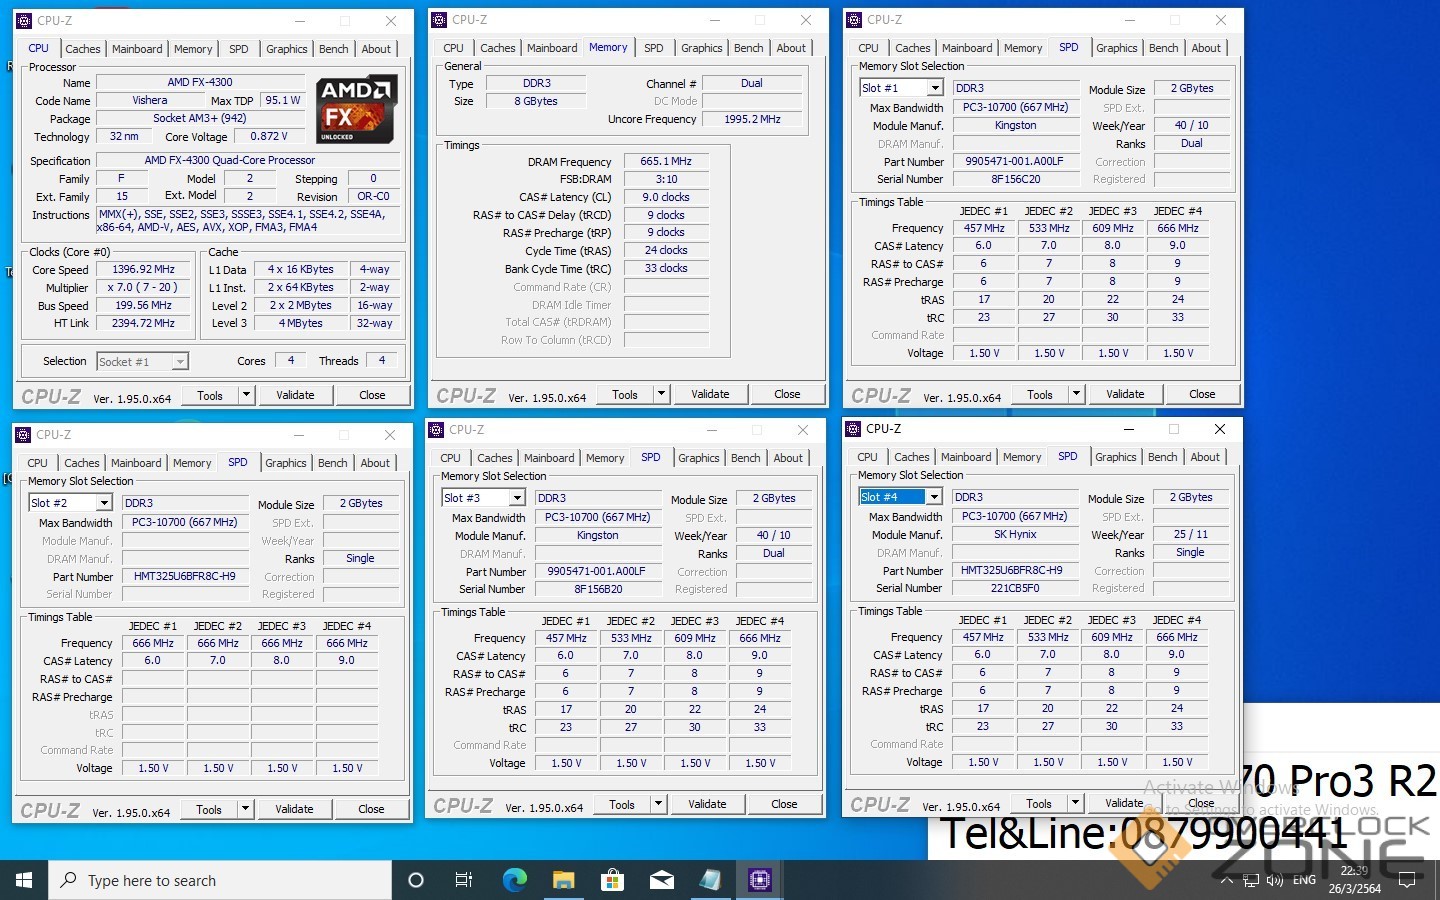Click the Type here to search box
1440x900 pixels.
(220, 880)
